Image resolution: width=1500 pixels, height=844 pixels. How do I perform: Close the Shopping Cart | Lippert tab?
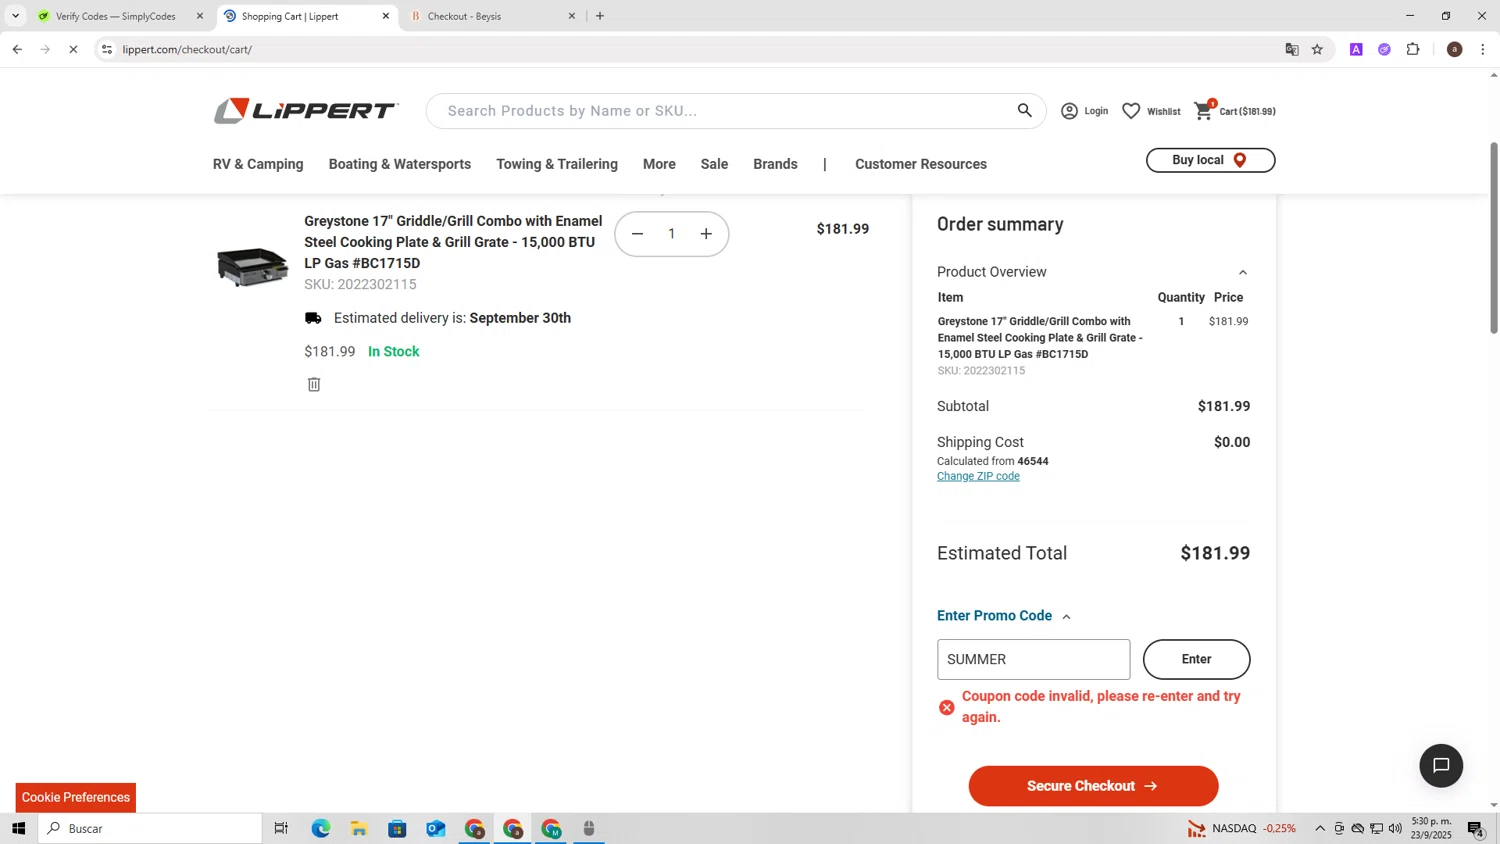click(x=386, y=16)
